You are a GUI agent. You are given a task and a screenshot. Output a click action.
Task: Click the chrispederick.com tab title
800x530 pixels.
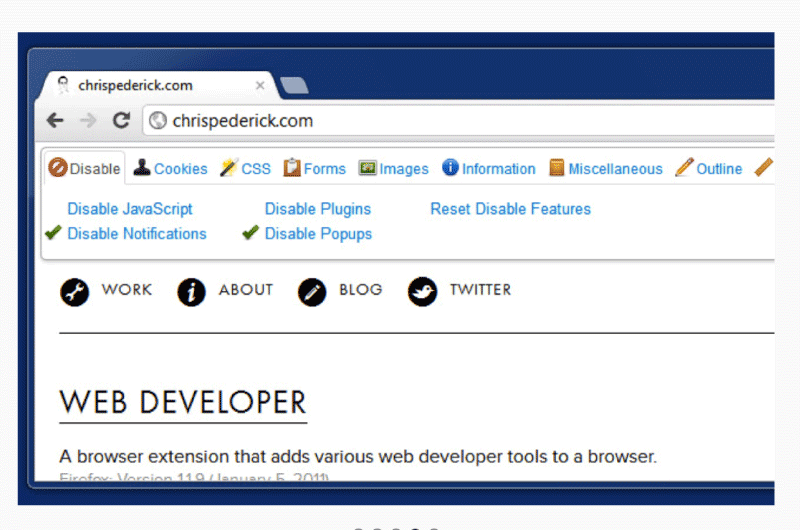135,85
